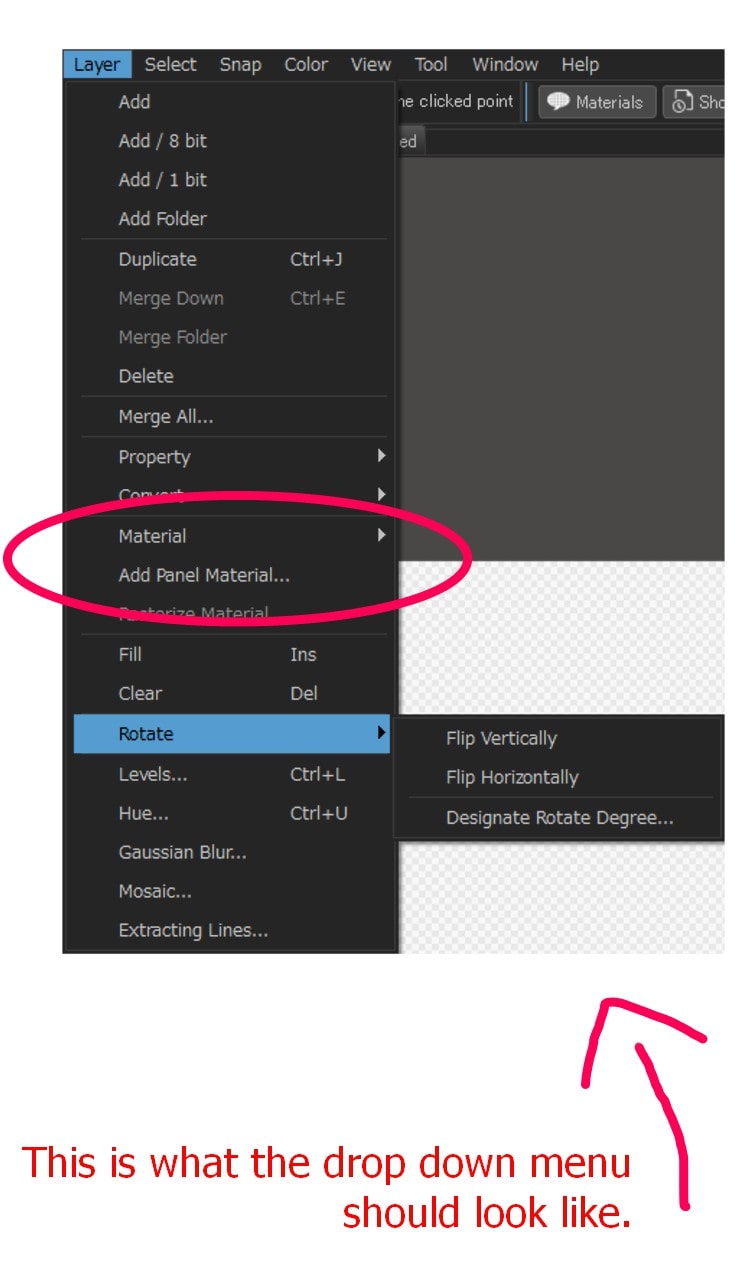Expand the Material submenu arrow
Viewport: 750px width, 1270px height.
[381, 535]
